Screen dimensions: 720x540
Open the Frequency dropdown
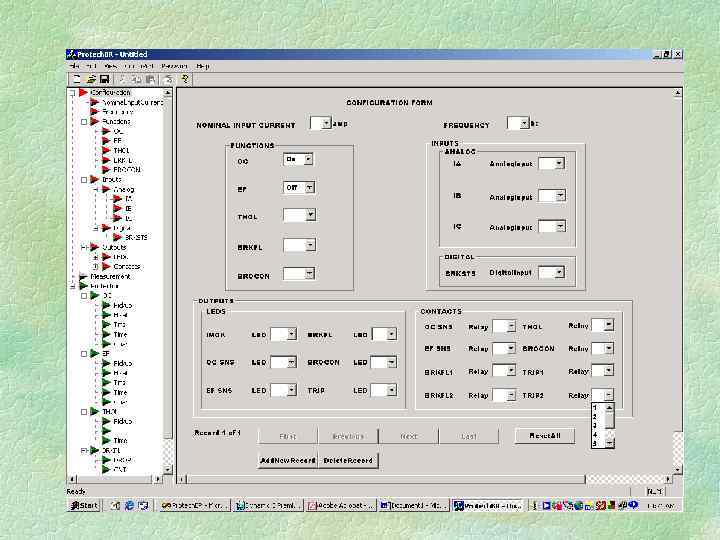523,123
